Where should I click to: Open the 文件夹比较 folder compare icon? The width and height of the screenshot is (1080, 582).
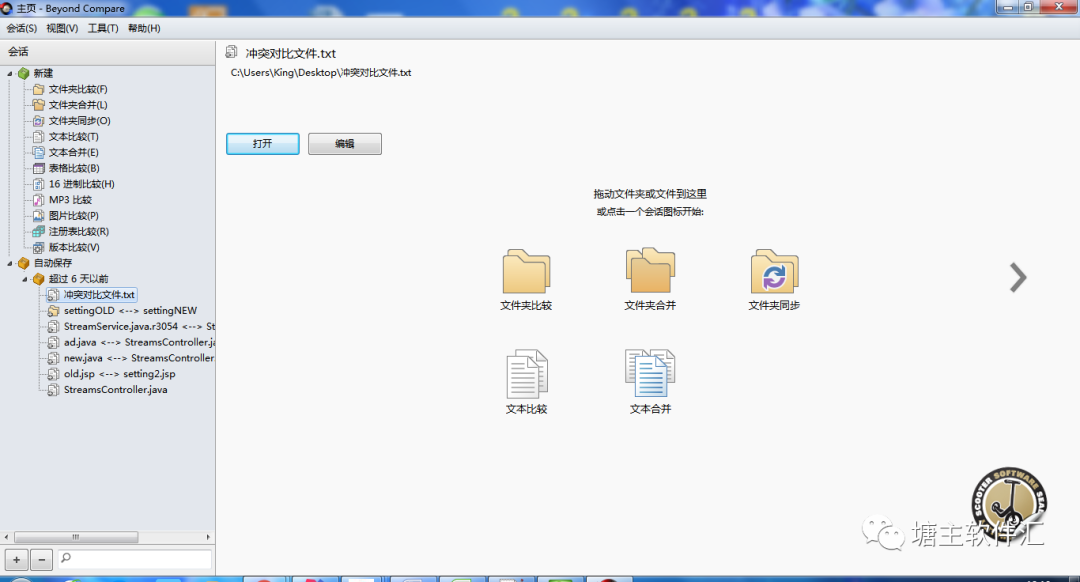point(526,271)
